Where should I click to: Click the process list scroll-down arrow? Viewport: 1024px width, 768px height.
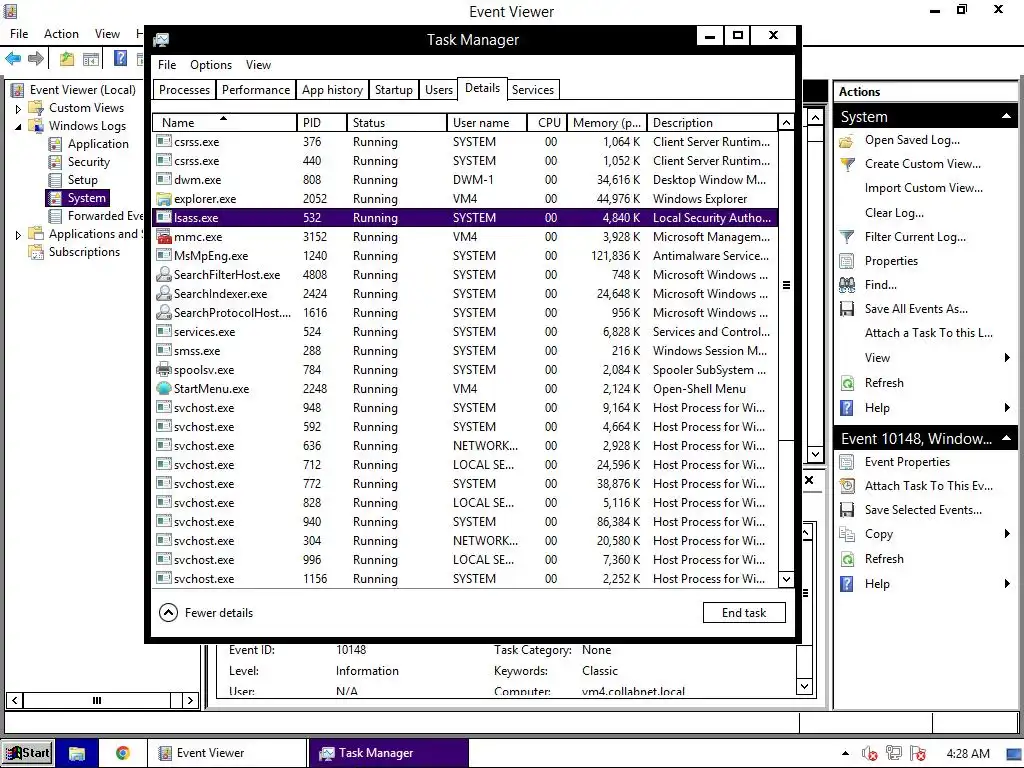point(786,579)
